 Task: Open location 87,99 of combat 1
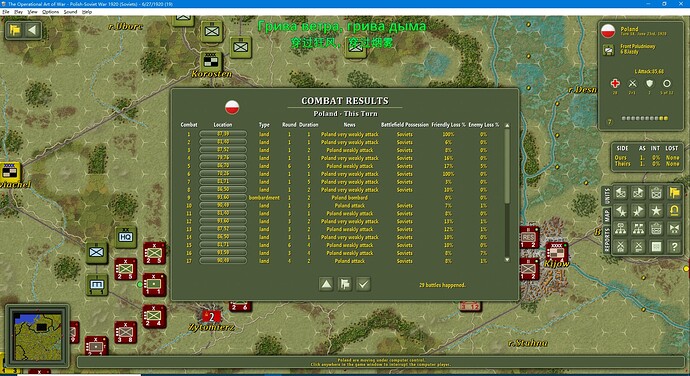[223, 134]
